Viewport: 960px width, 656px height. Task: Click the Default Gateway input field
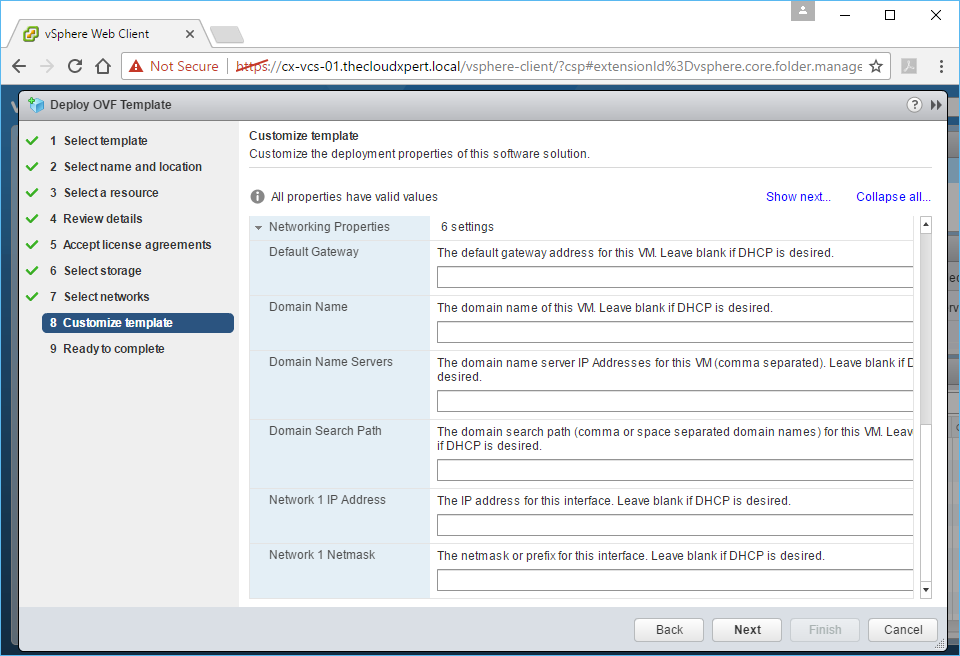(675, 277)
